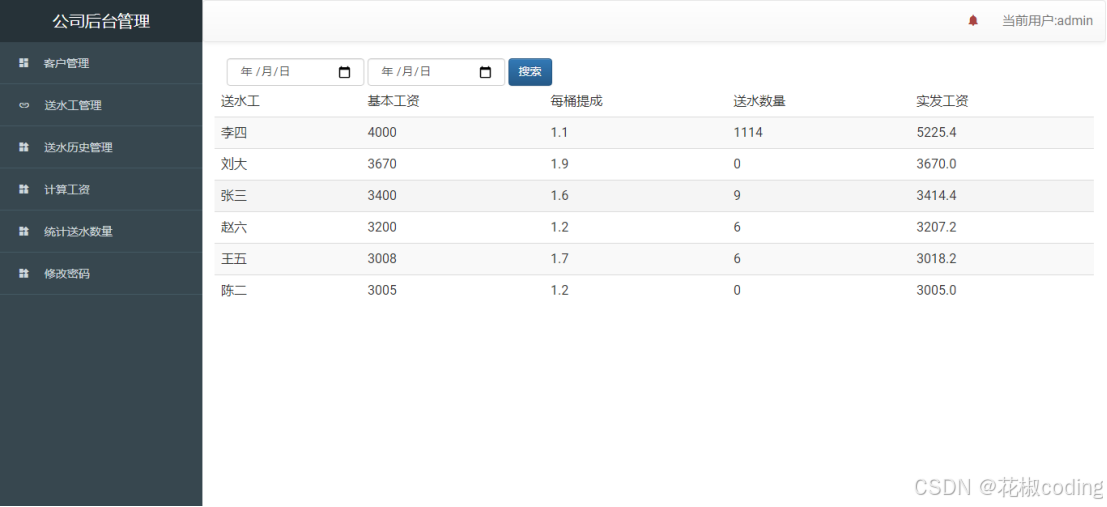This screenshot has width=1107, height=507.
Task: Click delivery count 1114
Action: (x=748, y=133)
